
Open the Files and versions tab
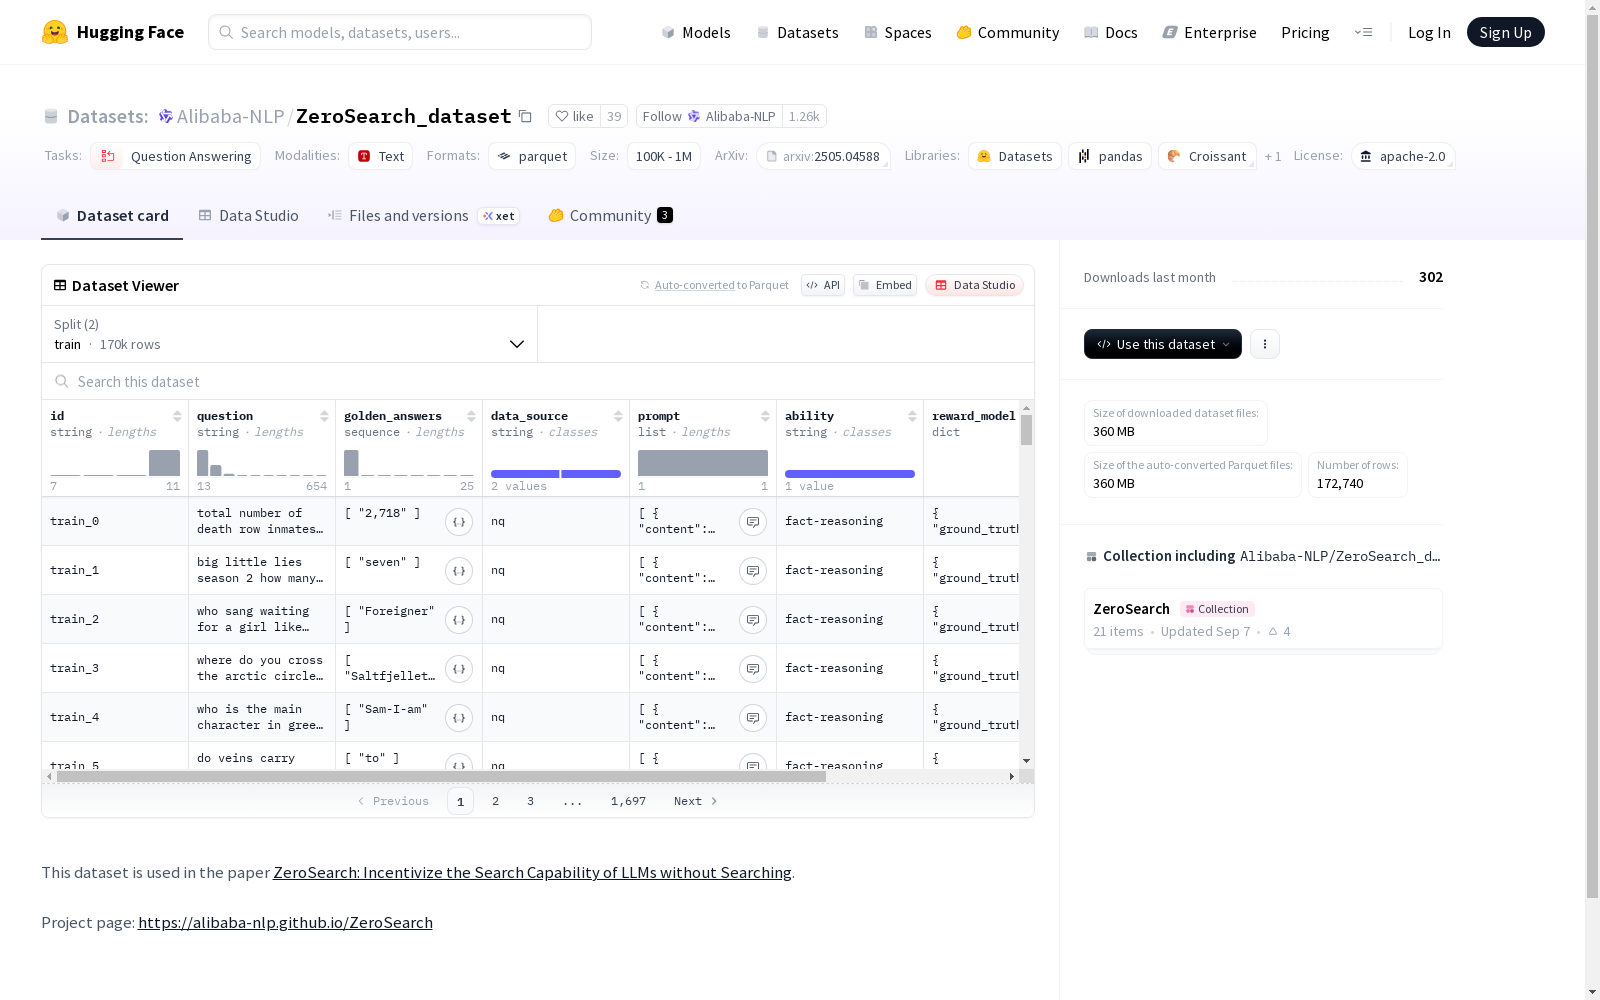(x=423, y=216)
